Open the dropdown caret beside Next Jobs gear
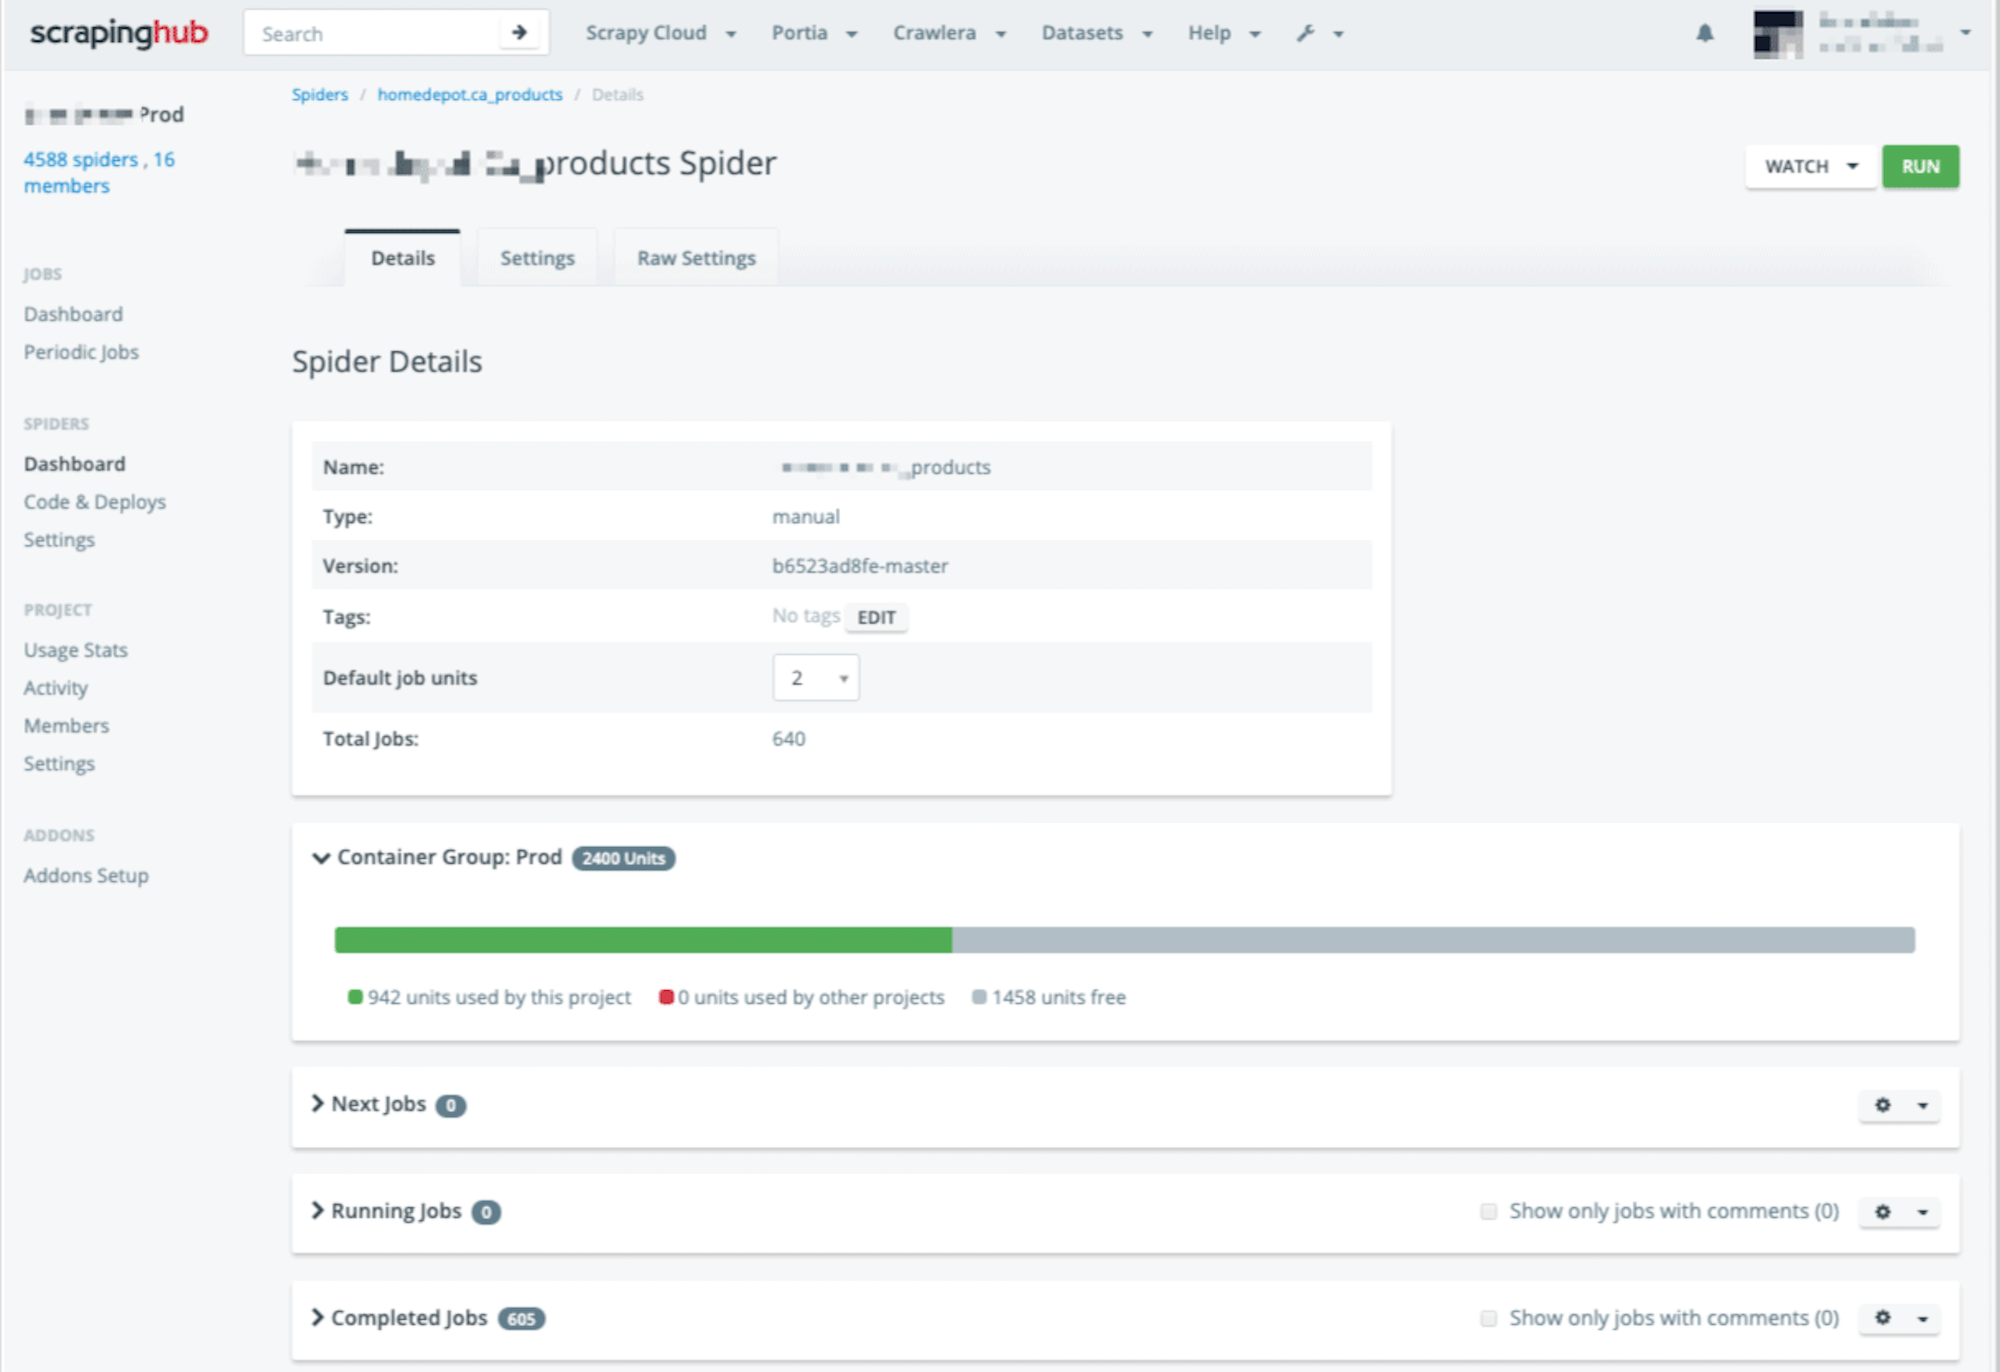This screenshot has width=2000, height=1372. [1922, 1105]
